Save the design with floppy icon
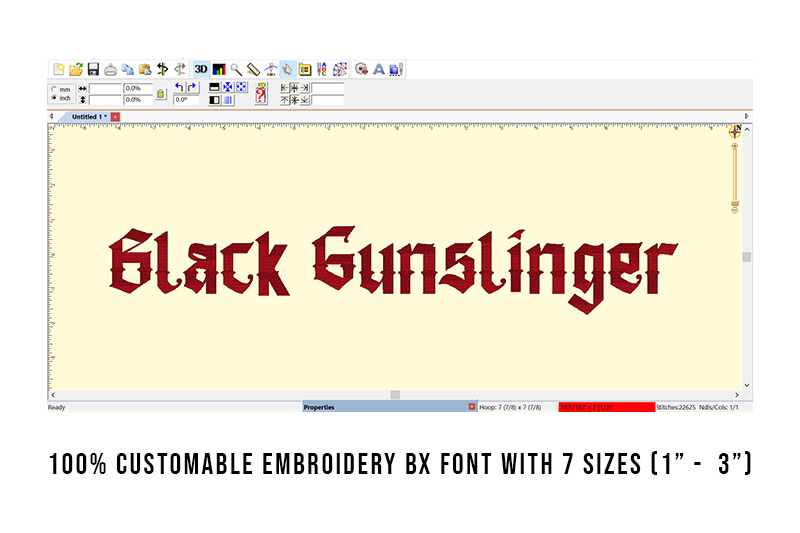Screen dimensions: 800x533 93,69
